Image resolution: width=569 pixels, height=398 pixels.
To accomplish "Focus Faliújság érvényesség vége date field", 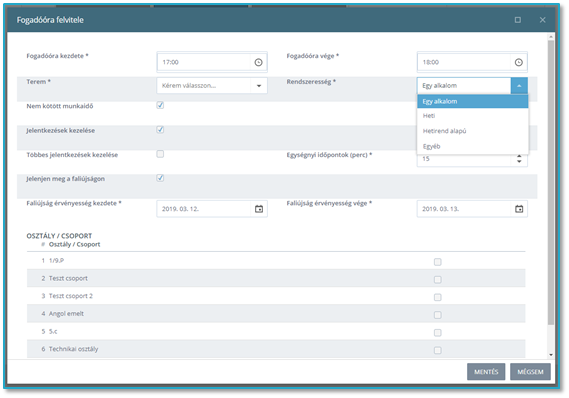I will [x=464, y=209].
